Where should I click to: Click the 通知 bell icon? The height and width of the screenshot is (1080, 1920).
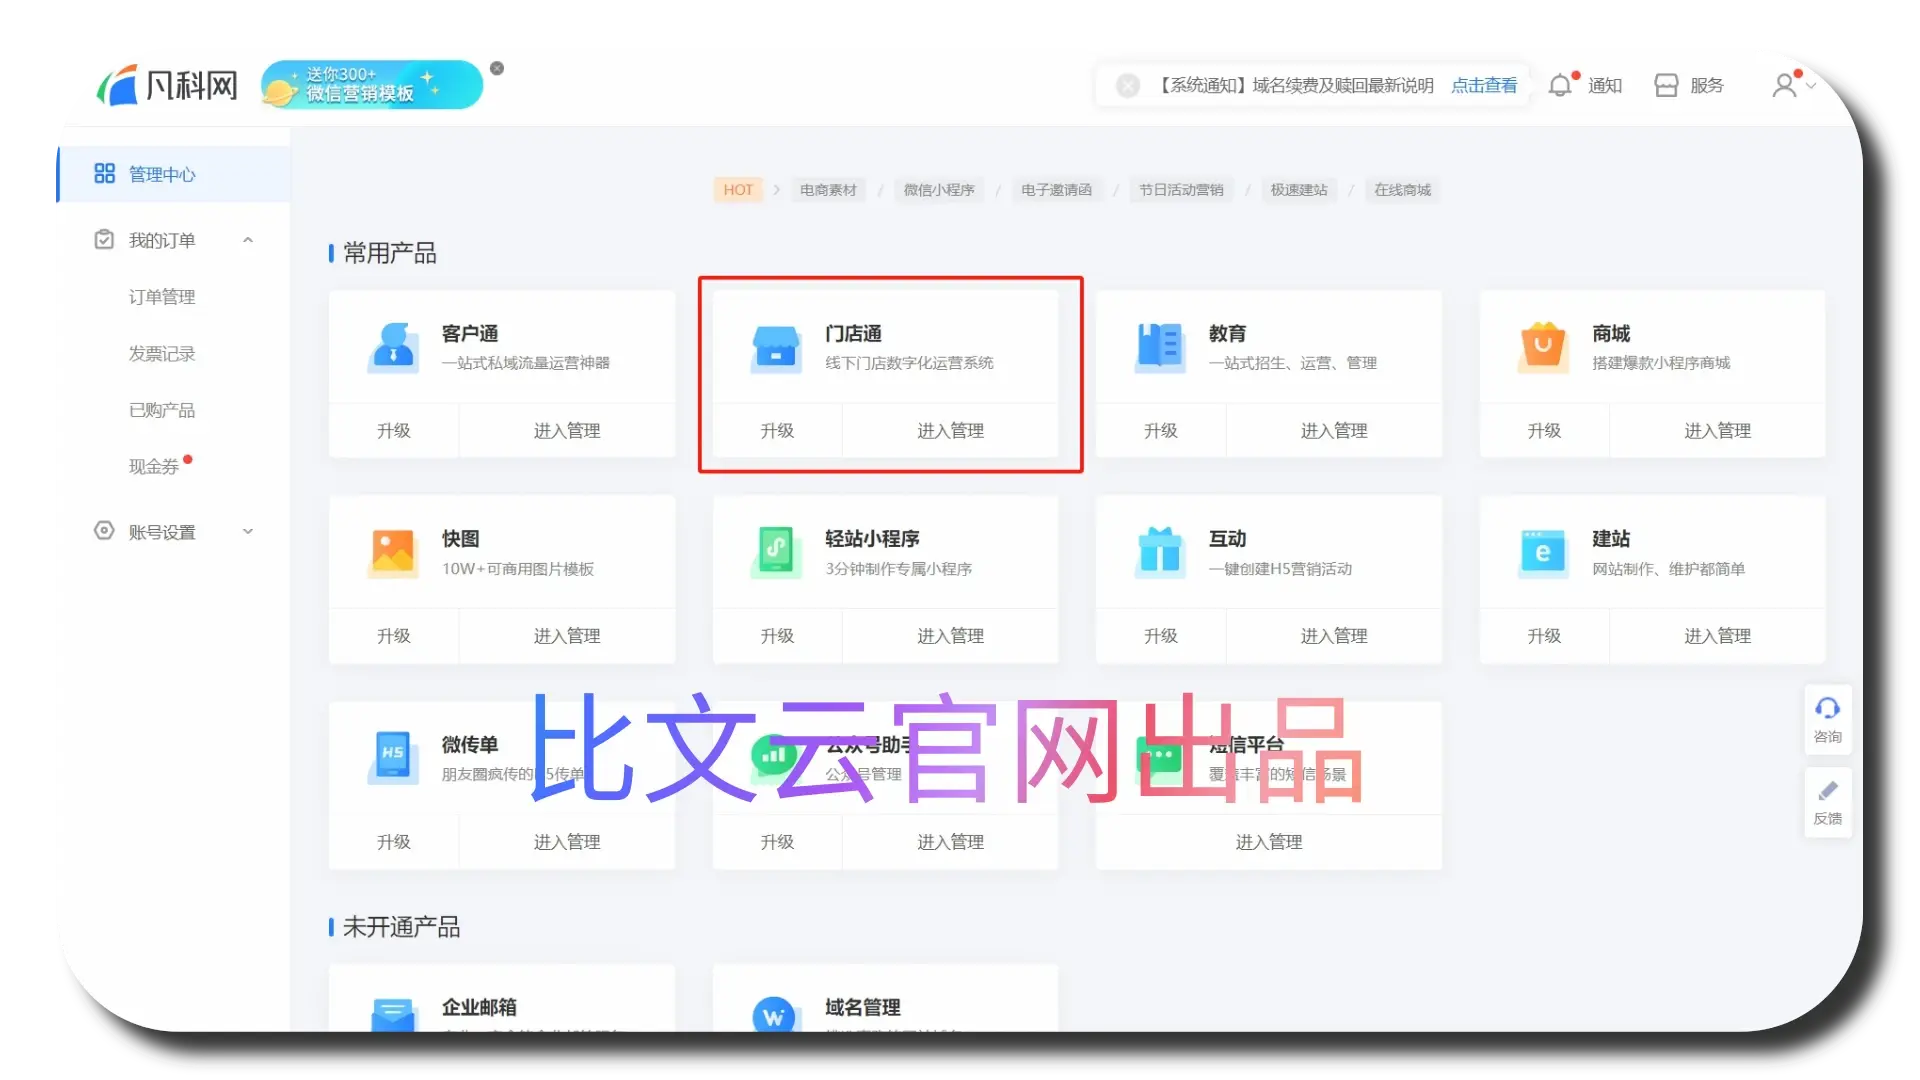coord(1560,86)
